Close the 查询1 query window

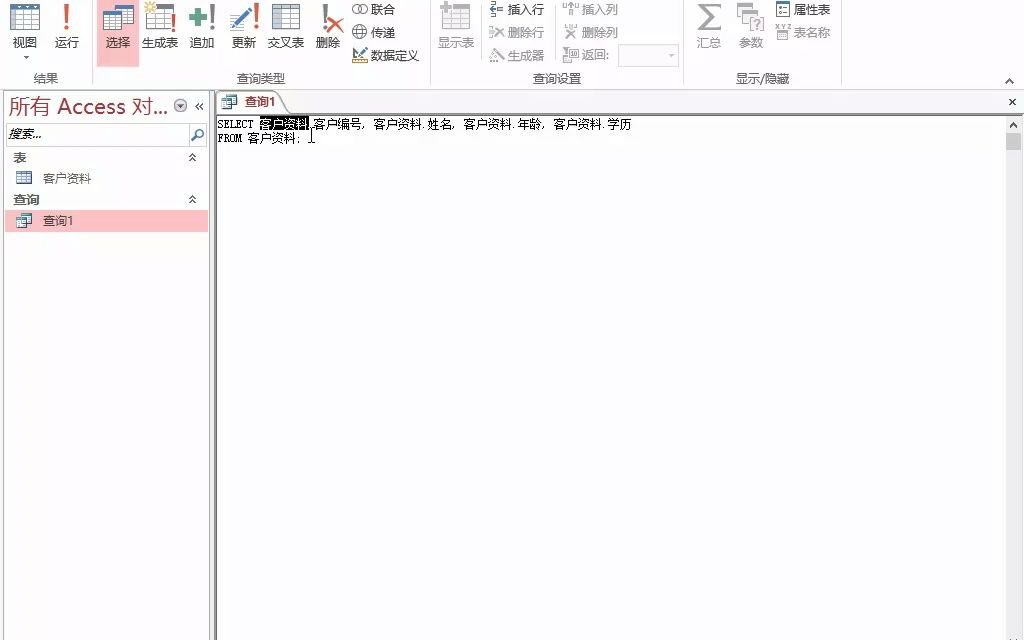pos(1012,102)
